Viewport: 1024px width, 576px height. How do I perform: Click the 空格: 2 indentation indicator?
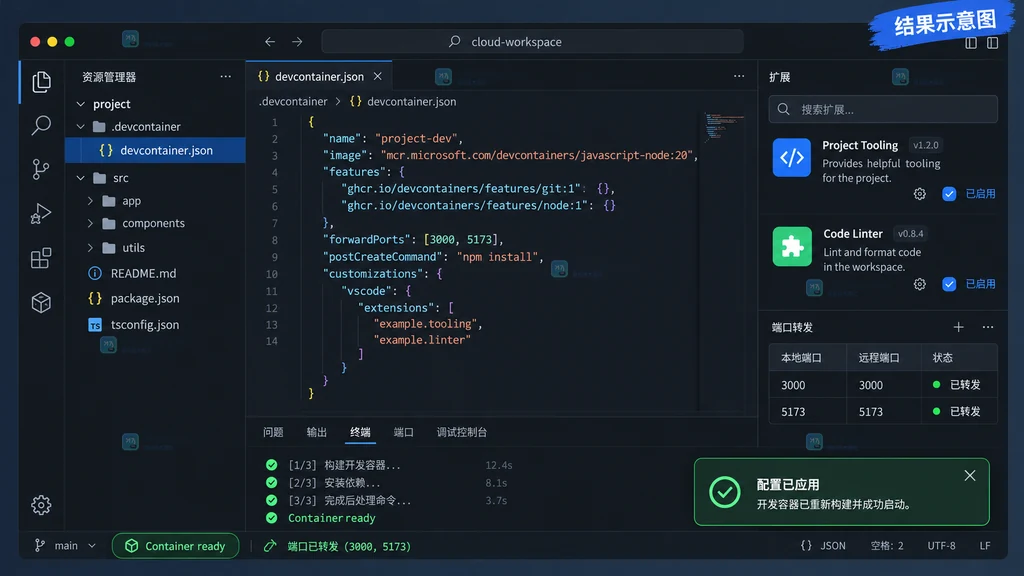coord(887,546)
